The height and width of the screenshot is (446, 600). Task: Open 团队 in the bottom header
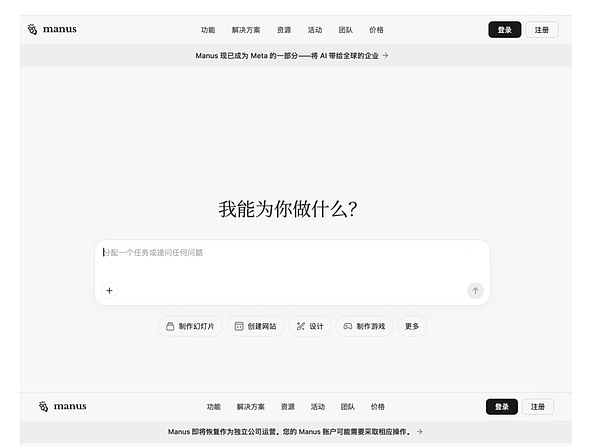pyautogui.click(x=347, y=407)
